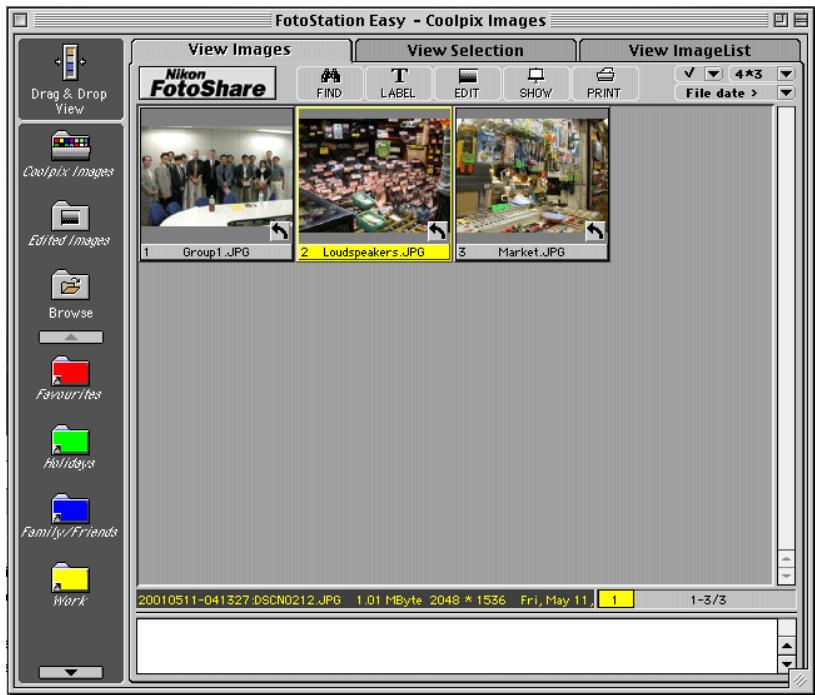Click the window collapse box
The image size is (815, 695).
pyautogui.click(x=800, y=20)
